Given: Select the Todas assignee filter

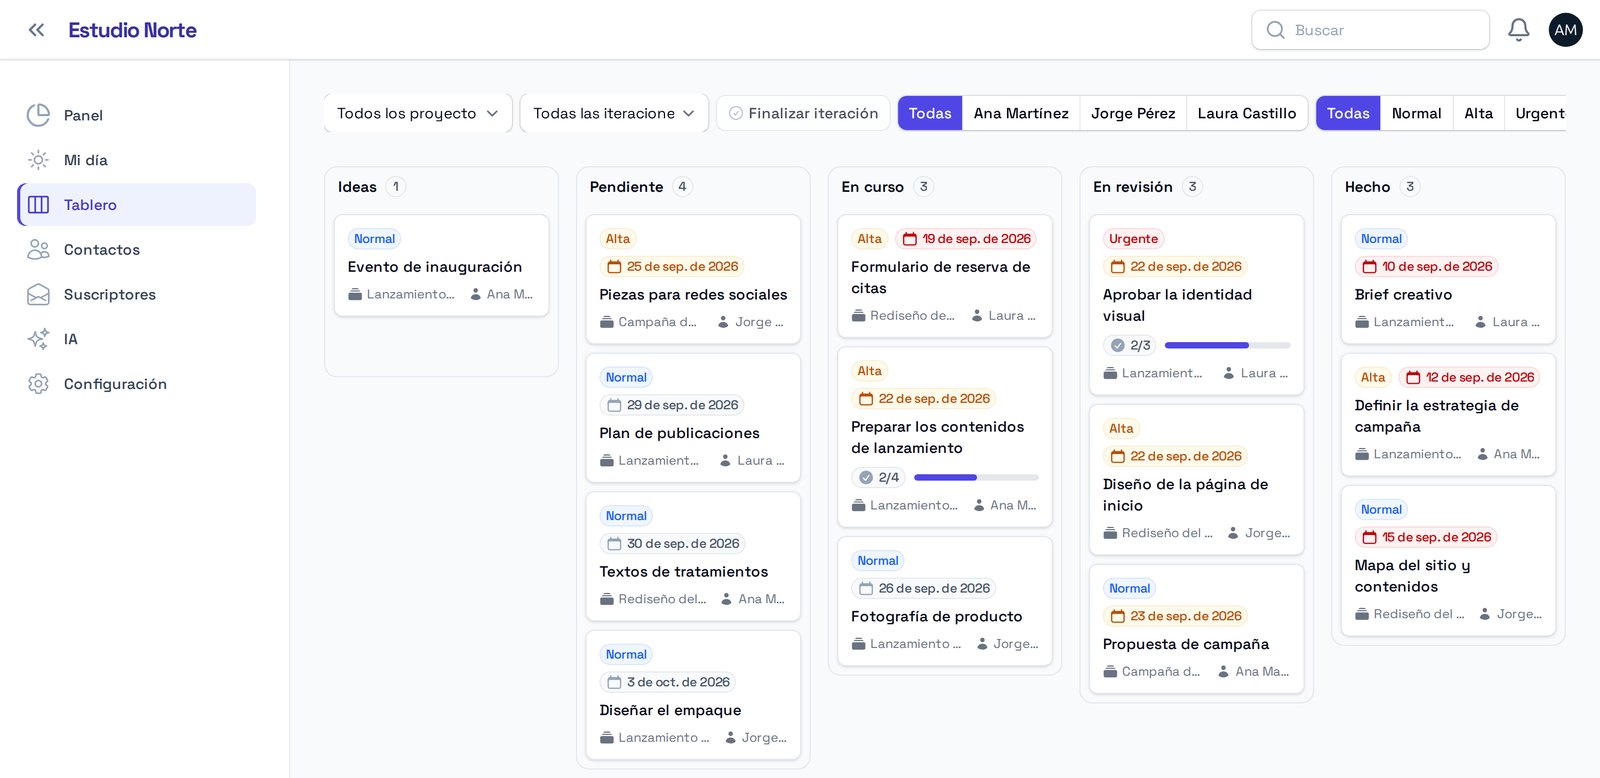Looking at the screenshot, I should point(930,113).
